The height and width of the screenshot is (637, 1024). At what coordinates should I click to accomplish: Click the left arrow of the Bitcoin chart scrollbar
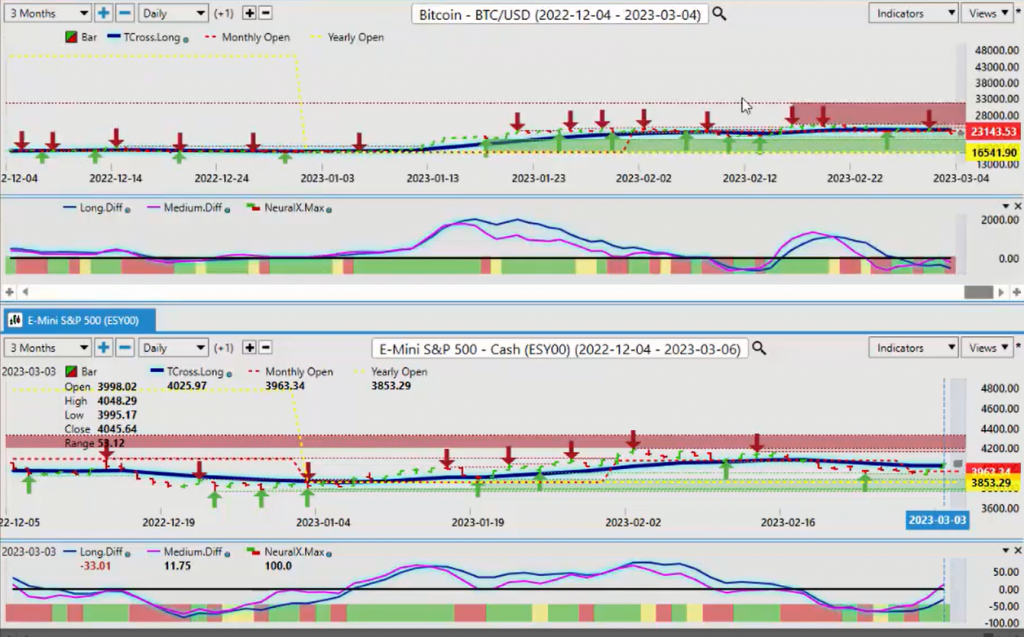pyautogui.click(x=25, y=292)
